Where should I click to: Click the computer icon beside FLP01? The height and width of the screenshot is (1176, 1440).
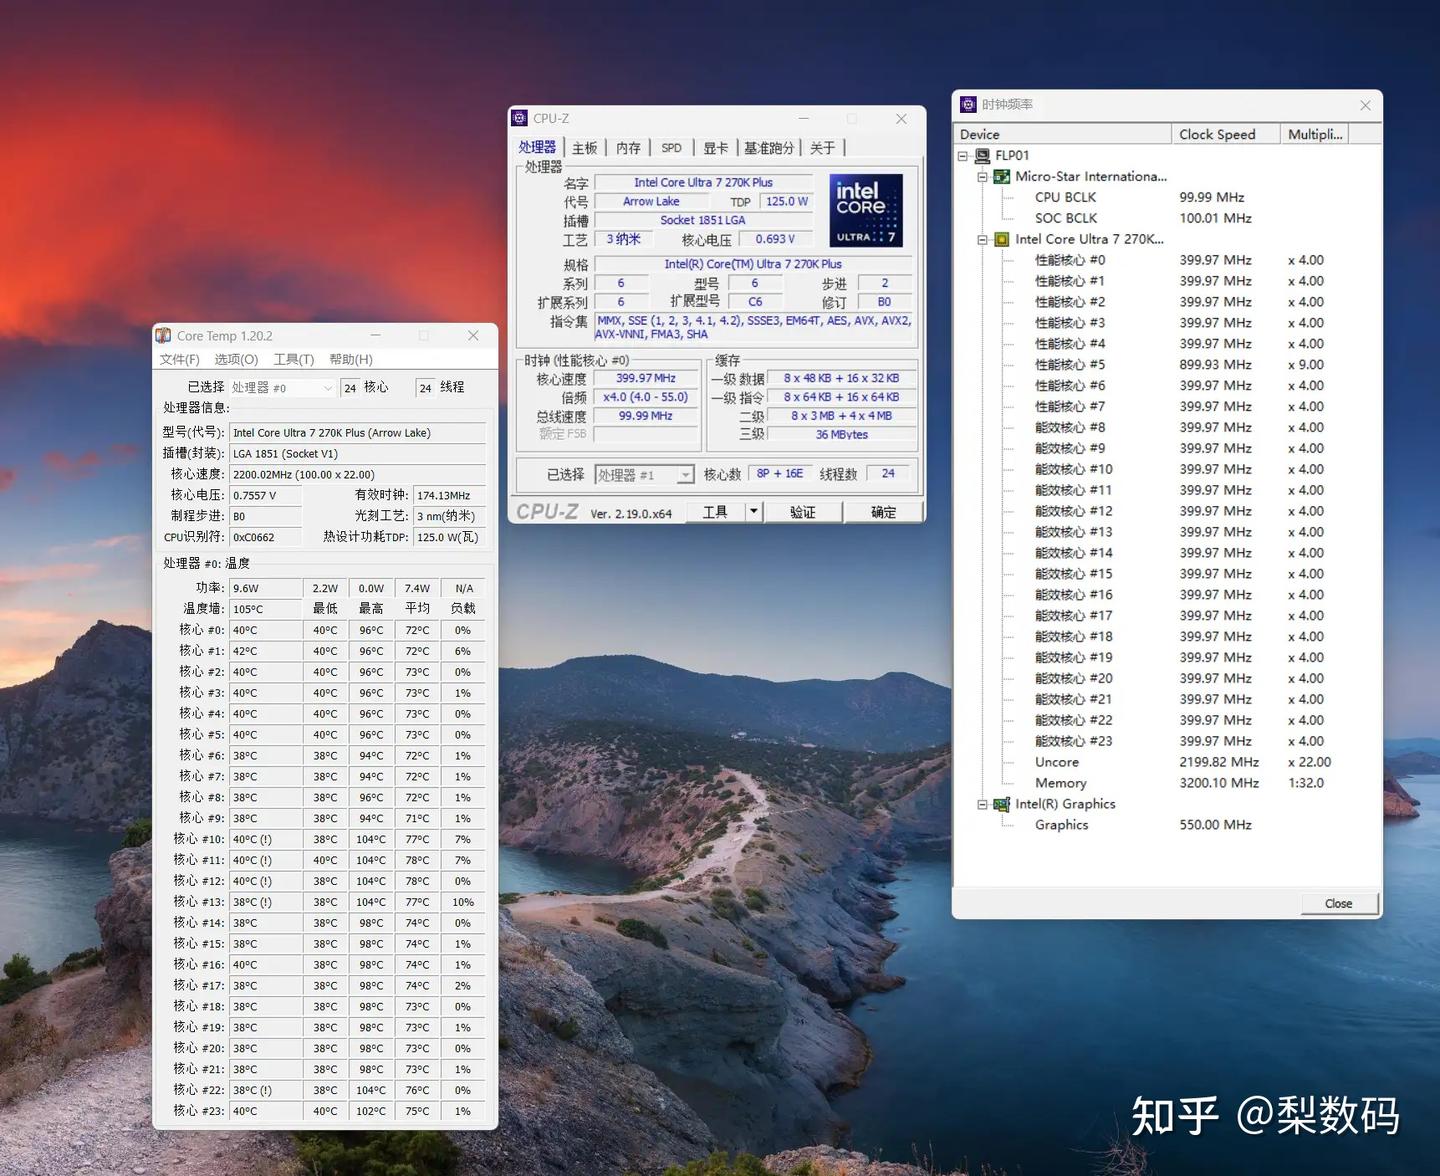coord(982,156)
